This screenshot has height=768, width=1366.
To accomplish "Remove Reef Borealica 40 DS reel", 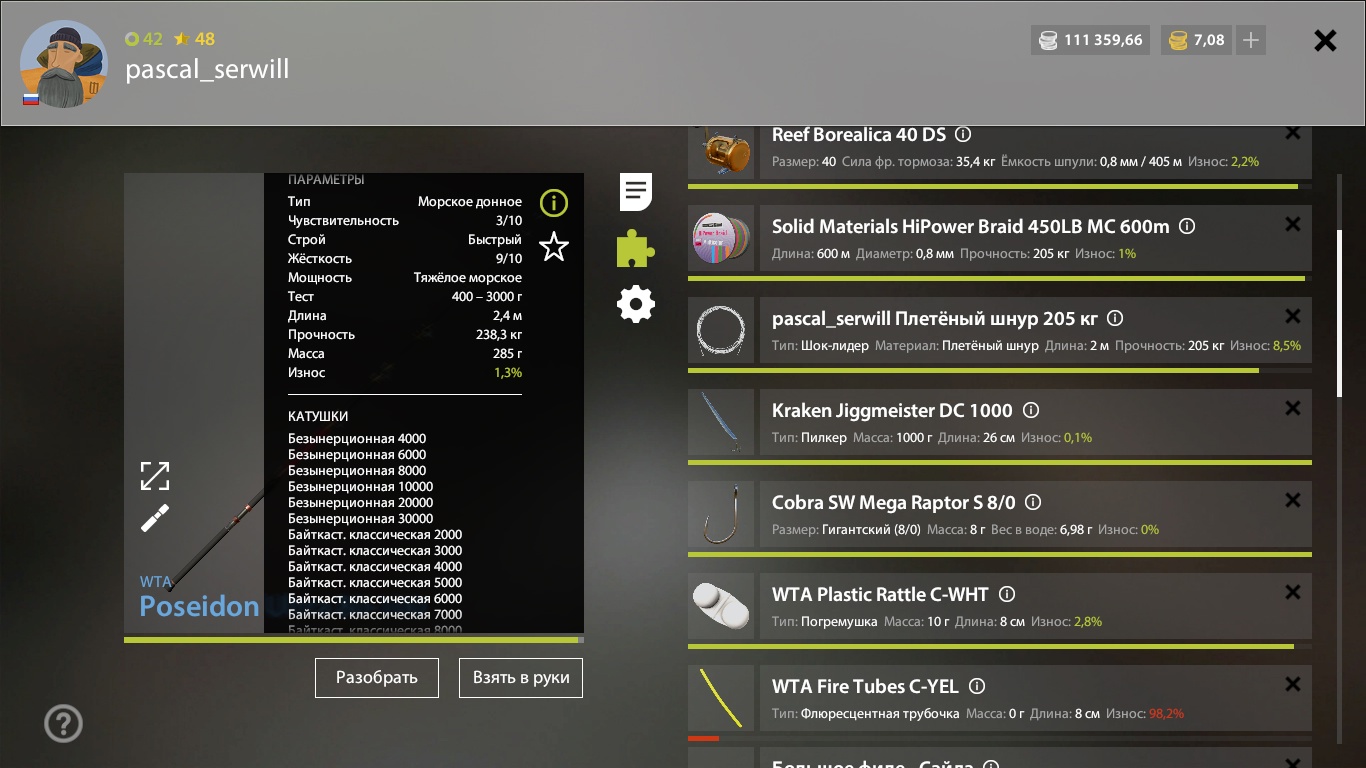I will [1293, 133].
